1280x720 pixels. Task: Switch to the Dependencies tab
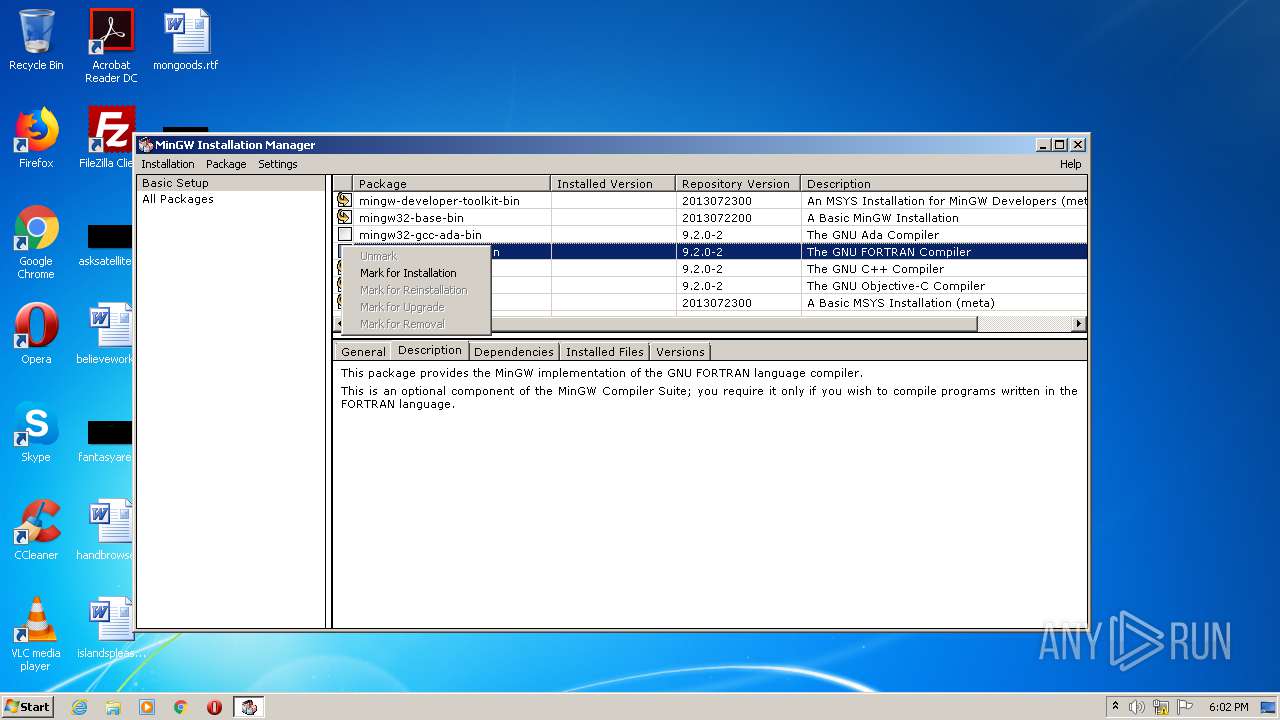(x=514, y=352)
